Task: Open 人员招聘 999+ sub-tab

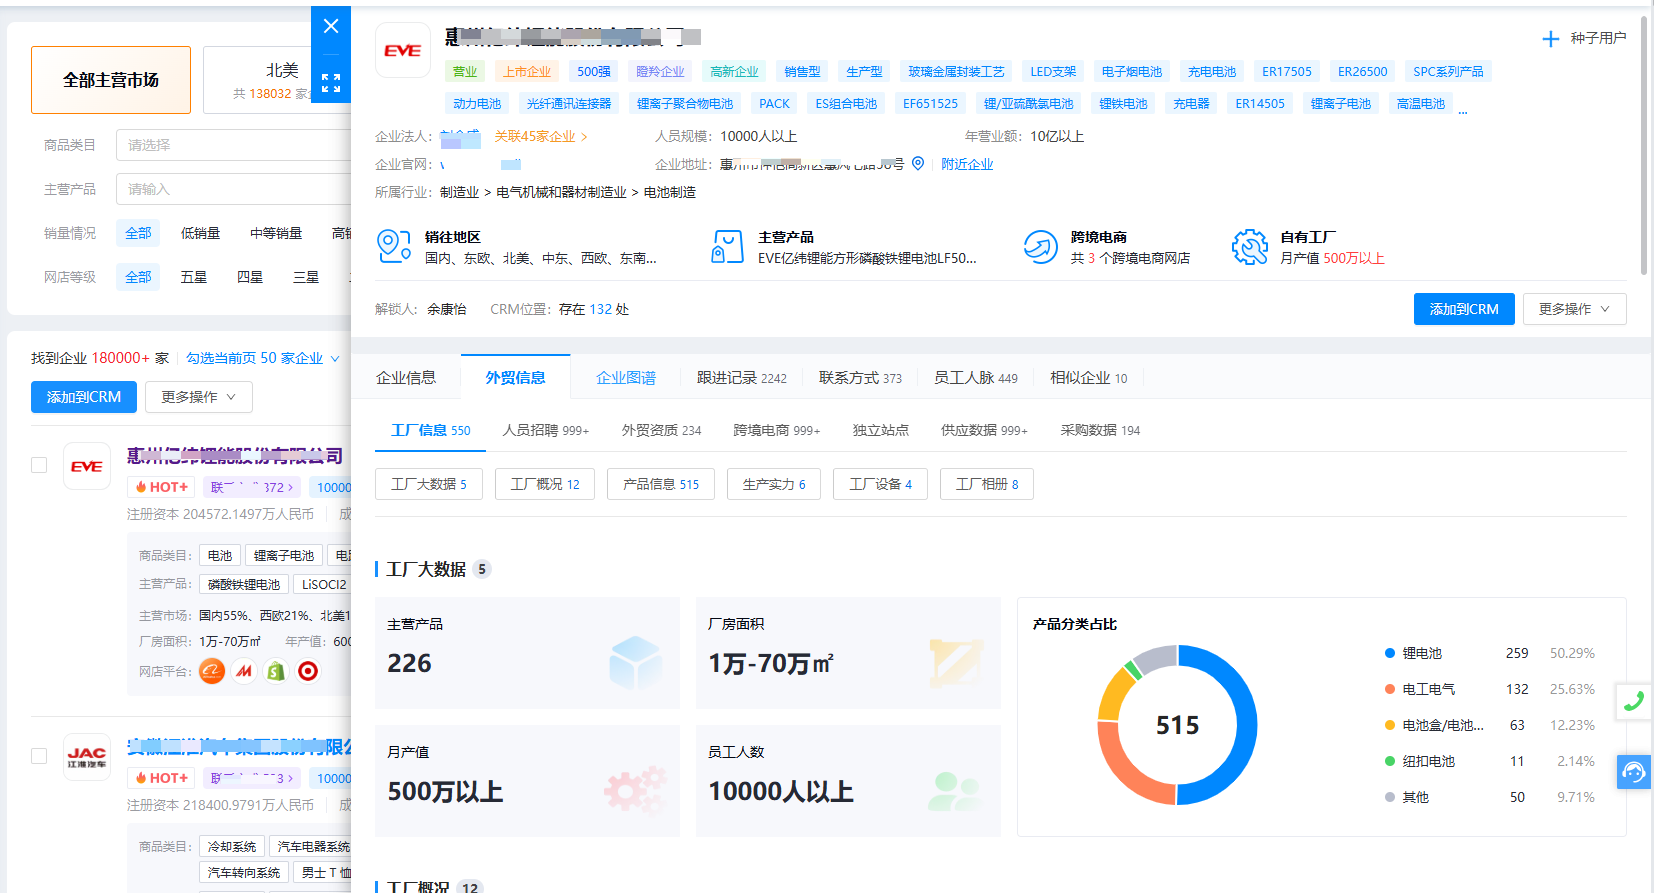Action: (x=546, y=430)
